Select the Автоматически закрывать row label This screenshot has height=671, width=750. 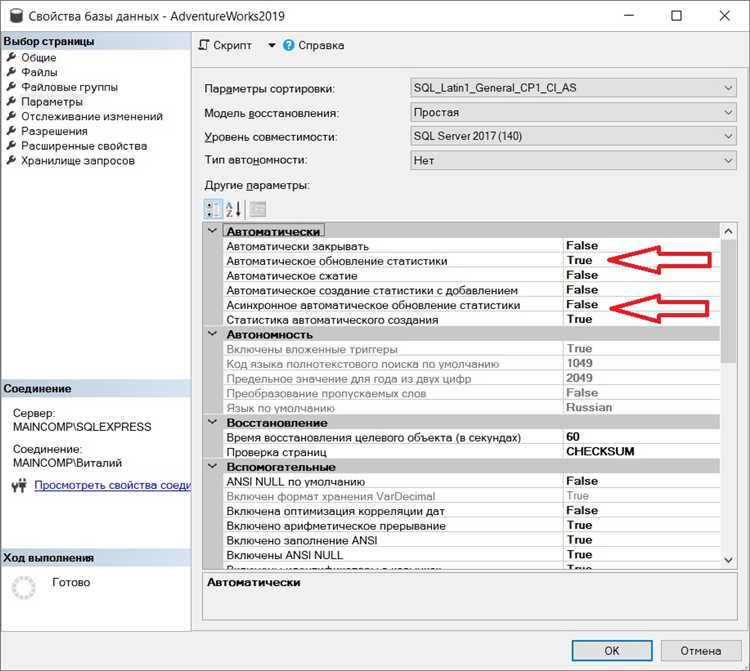pos(298,246)
